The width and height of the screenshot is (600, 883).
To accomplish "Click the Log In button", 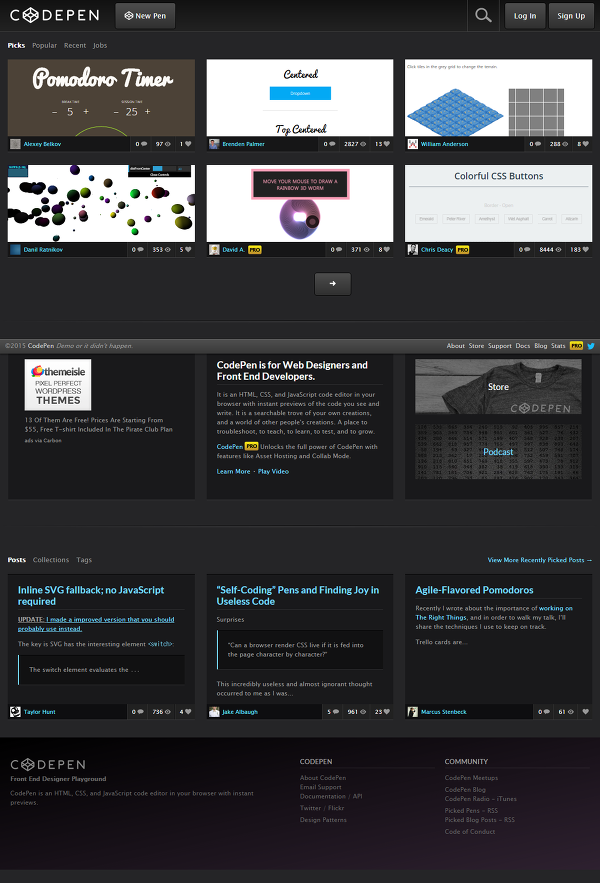I will coord(525,16).
